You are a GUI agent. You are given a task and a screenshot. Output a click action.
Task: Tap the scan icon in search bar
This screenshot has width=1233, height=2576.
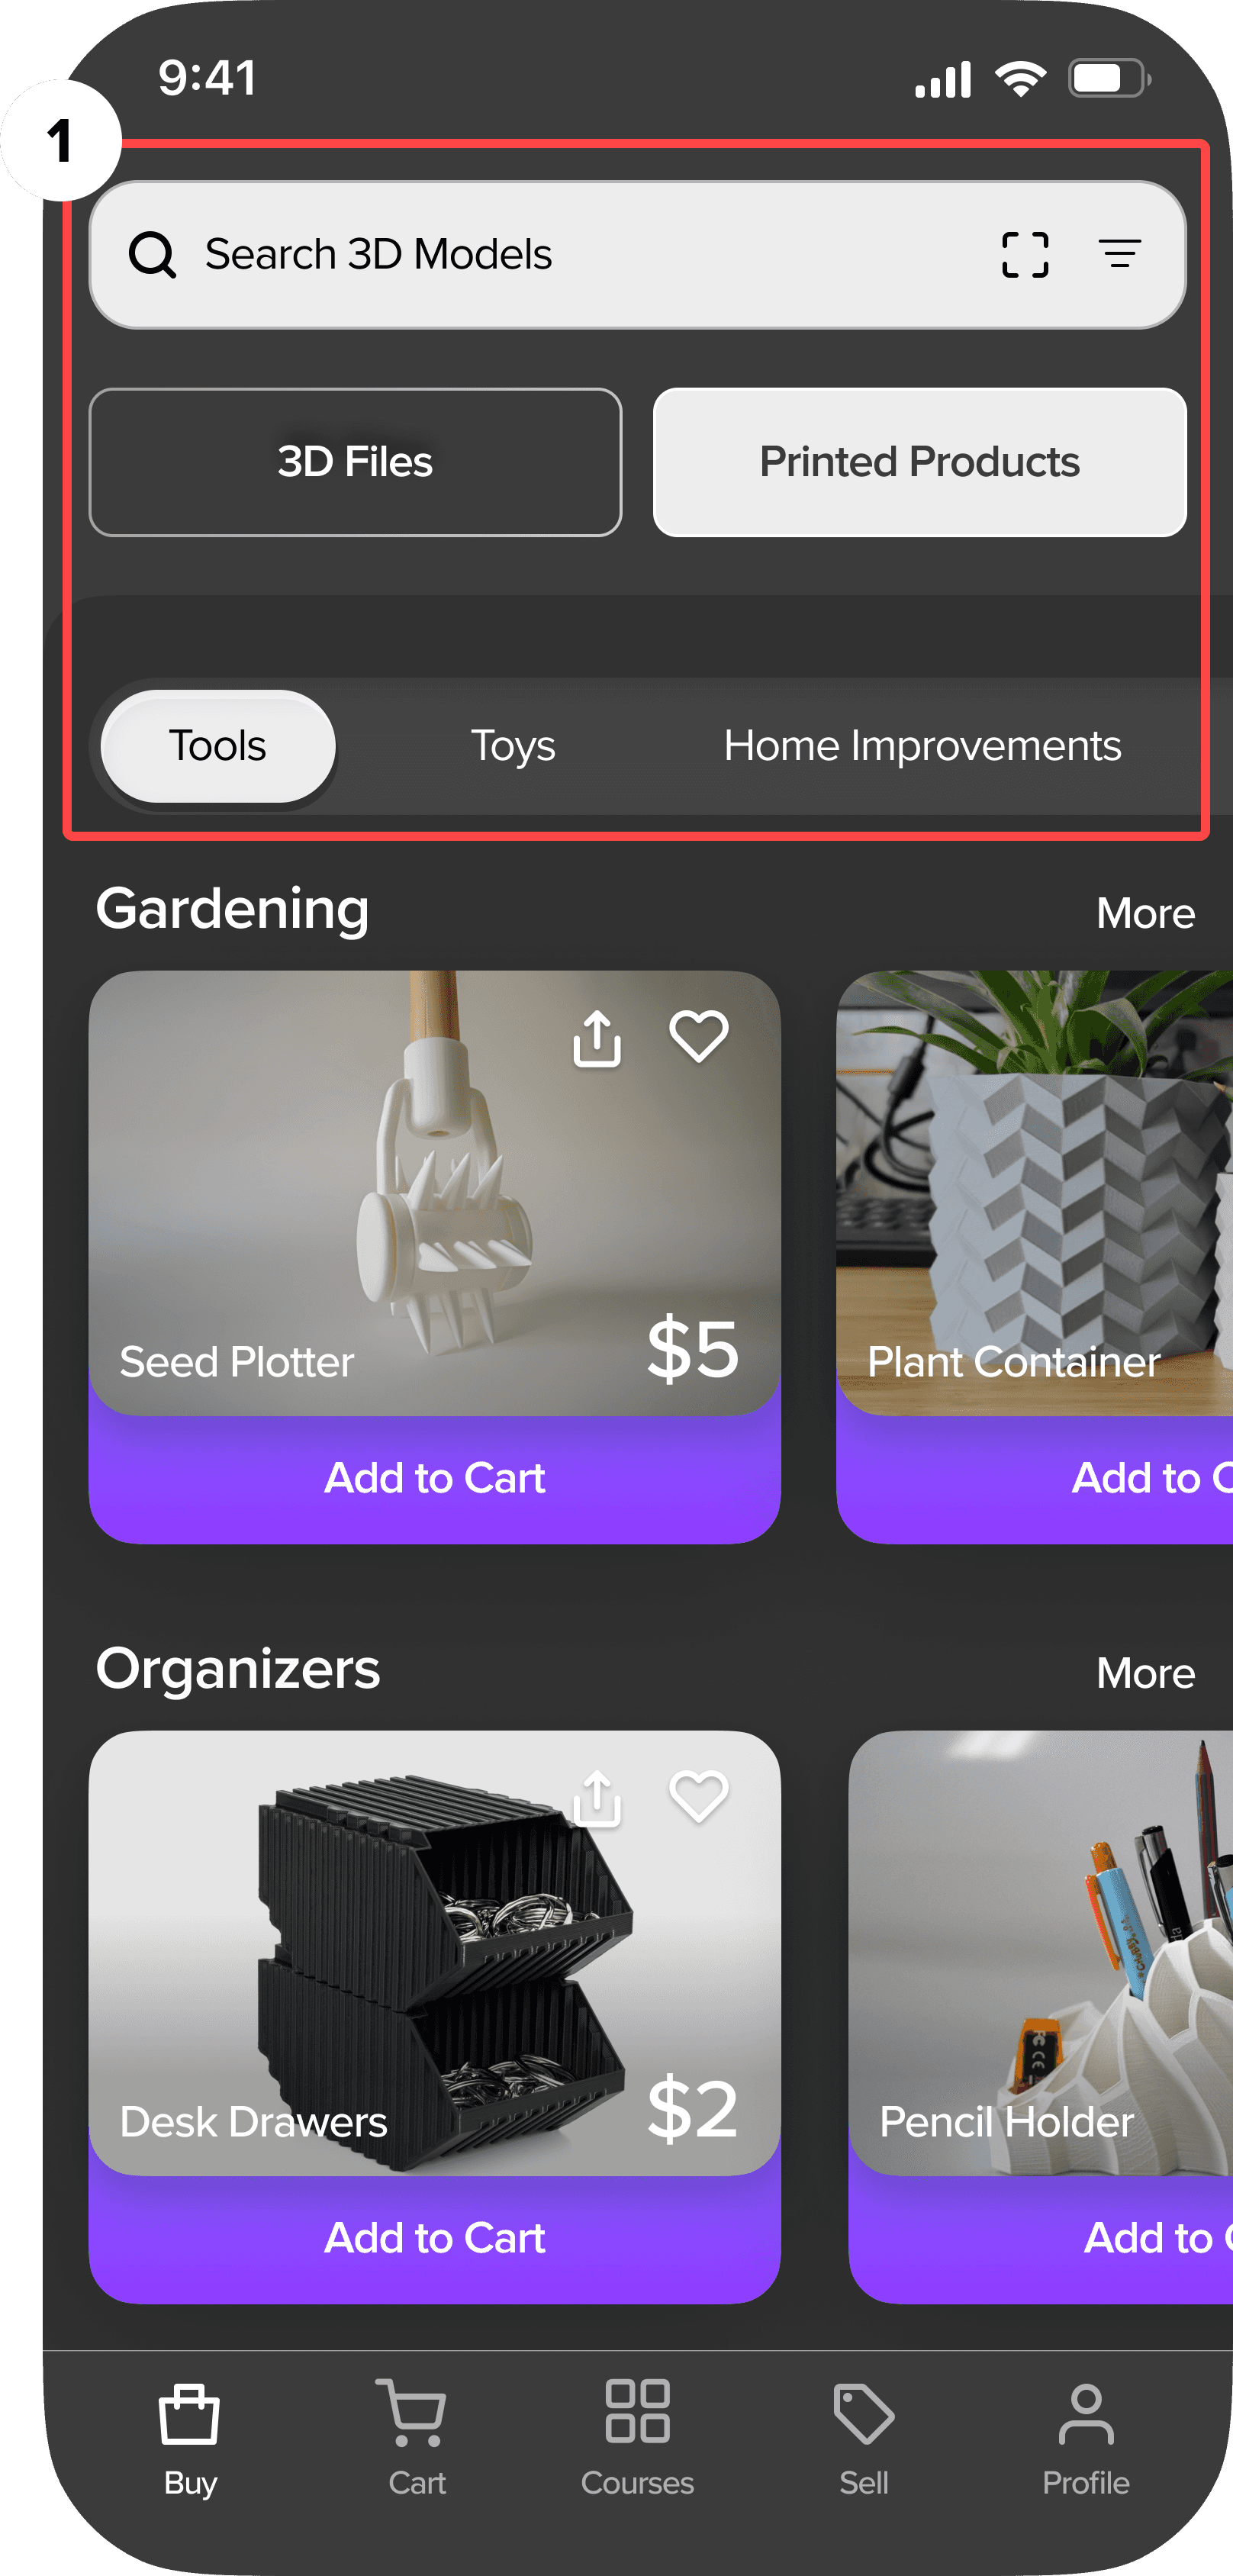1025,254
